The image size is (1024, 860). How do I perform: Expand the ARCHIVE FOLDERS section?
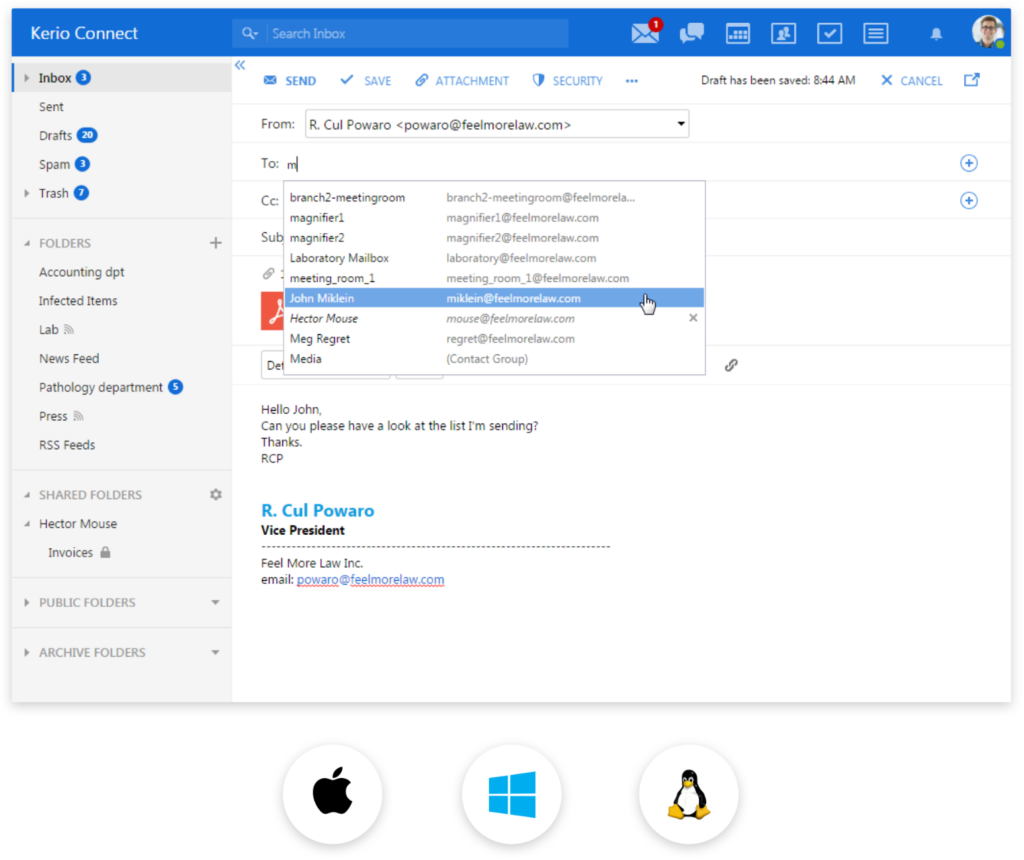26,652
